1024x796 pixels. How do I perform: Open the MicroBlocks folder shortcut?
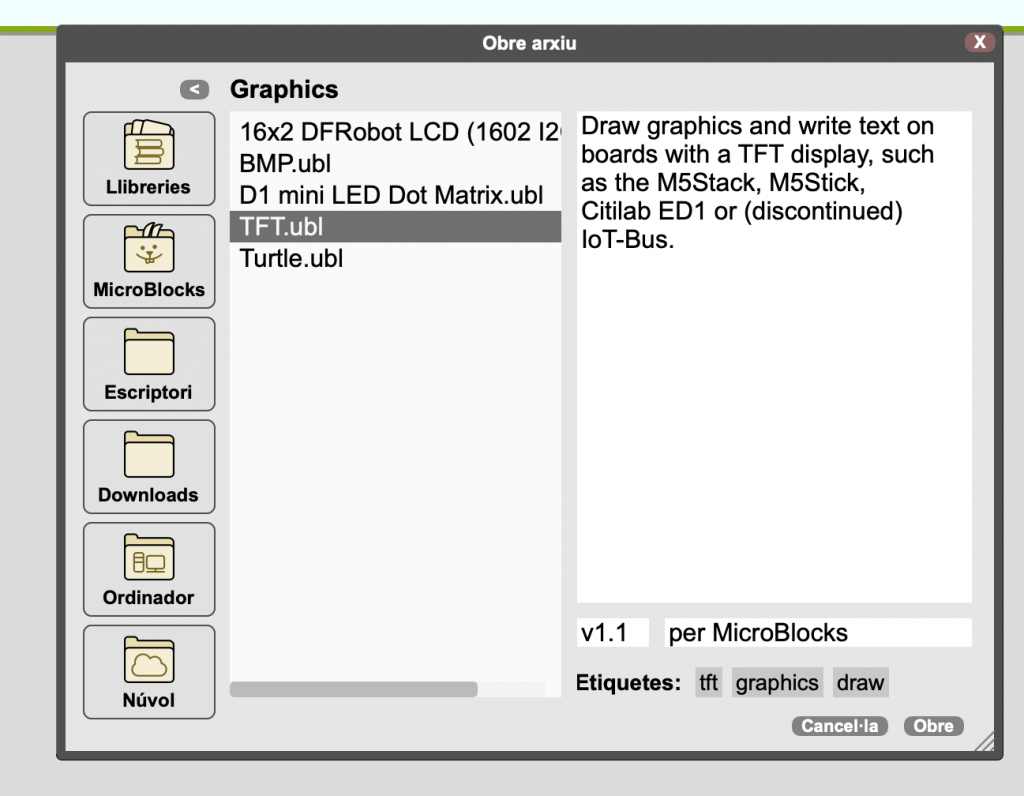point(149,261)
